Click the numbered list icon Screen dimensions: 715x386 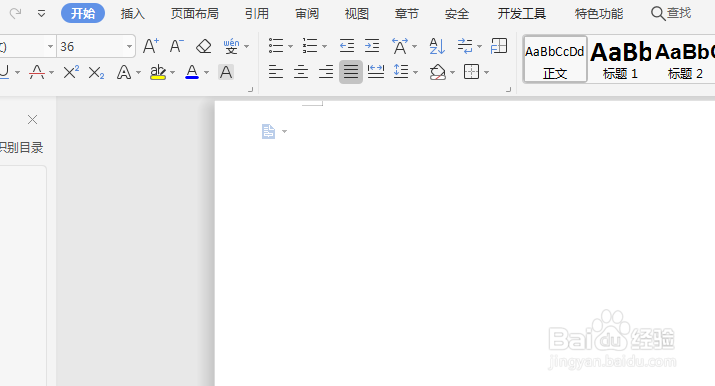[x=310, y=46]
